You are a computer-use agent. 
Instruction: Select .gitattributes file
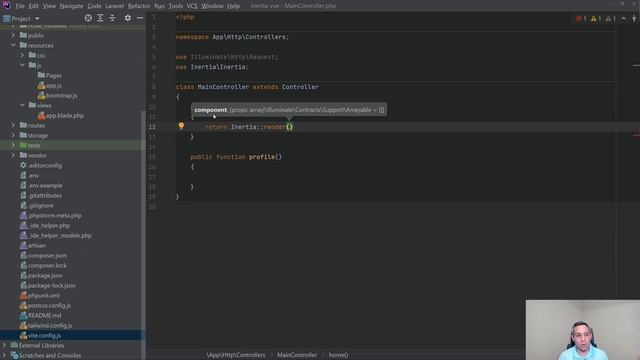click(x=45, y=196)
